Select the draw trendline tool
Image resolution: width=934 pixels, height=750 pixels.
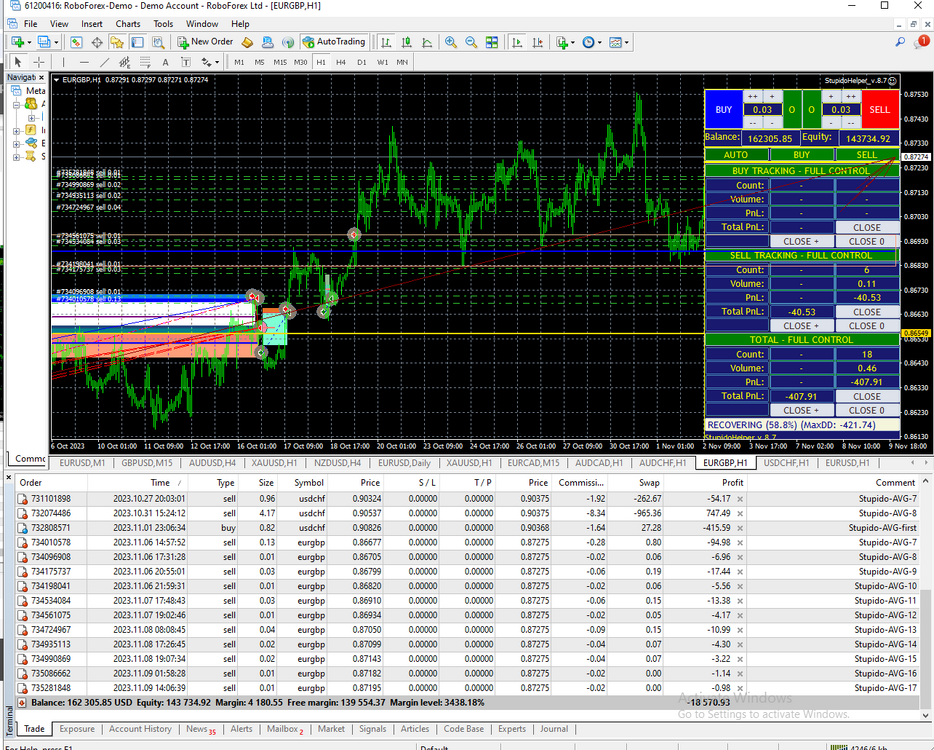click(104, 62)
